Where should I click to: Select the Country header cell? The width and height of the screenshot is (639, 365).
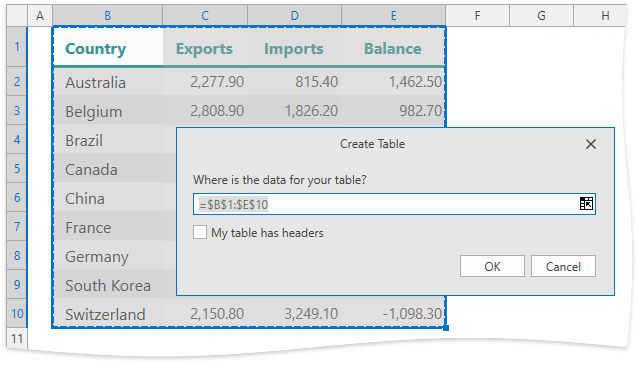tap(108, 47)
